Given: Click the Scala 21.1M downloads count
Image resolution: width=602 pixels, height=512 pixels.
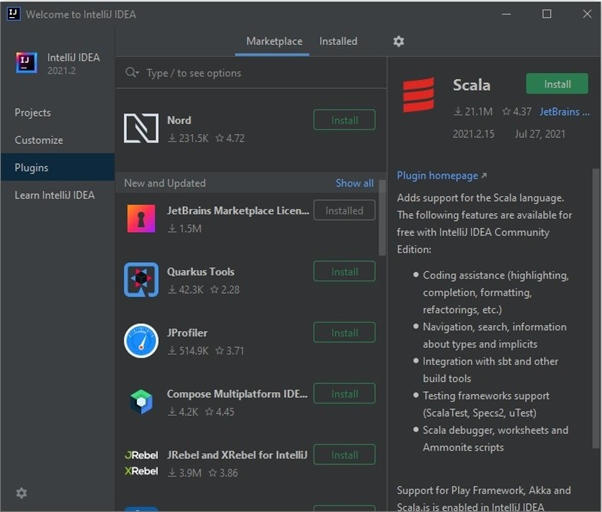Looking at the screenshot, I should point(473,112).
